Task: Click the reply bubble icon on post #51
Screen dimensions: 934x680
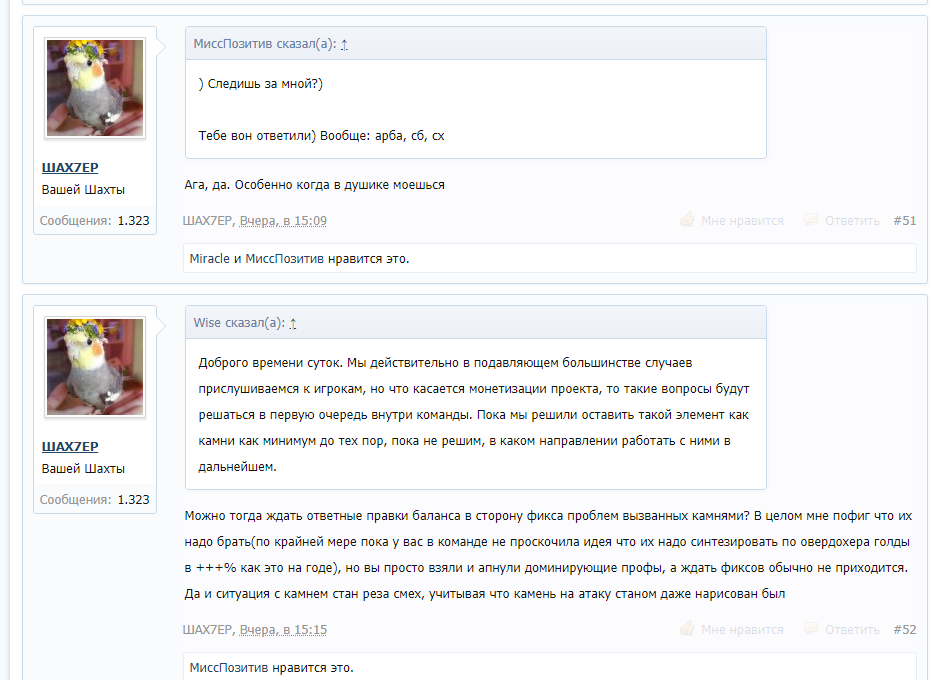Action: coord(811,220)
